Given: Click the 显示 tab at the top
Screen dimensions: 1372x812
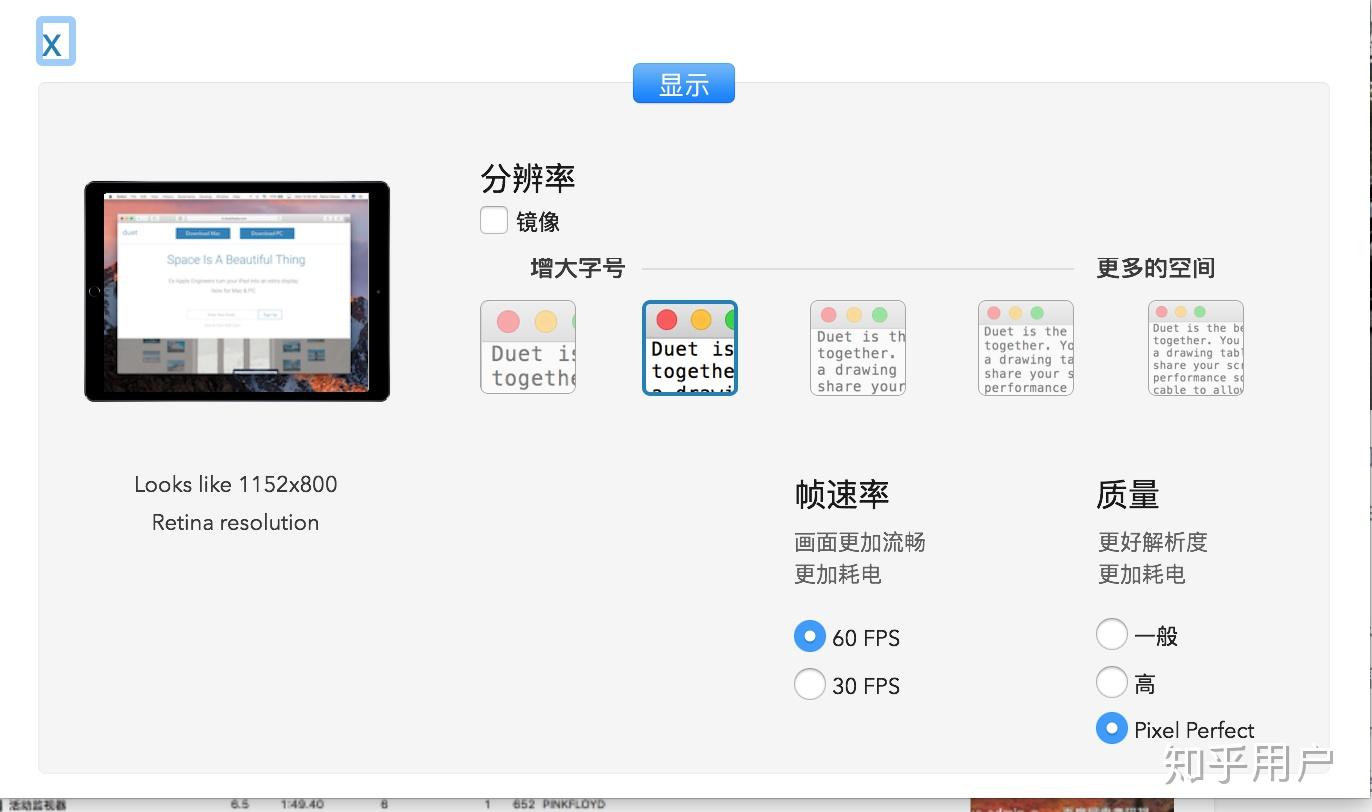Looking at the screenshot, I should (x=684, y=83).
